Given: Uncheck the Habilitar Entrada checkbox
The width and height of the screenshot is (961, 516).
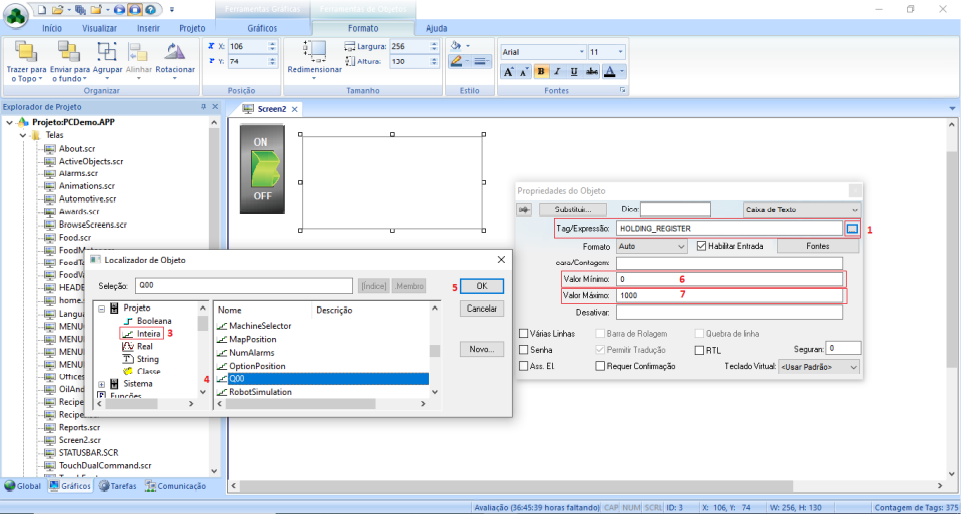Looking at the screenshot, I should click(x=701, y=246).
